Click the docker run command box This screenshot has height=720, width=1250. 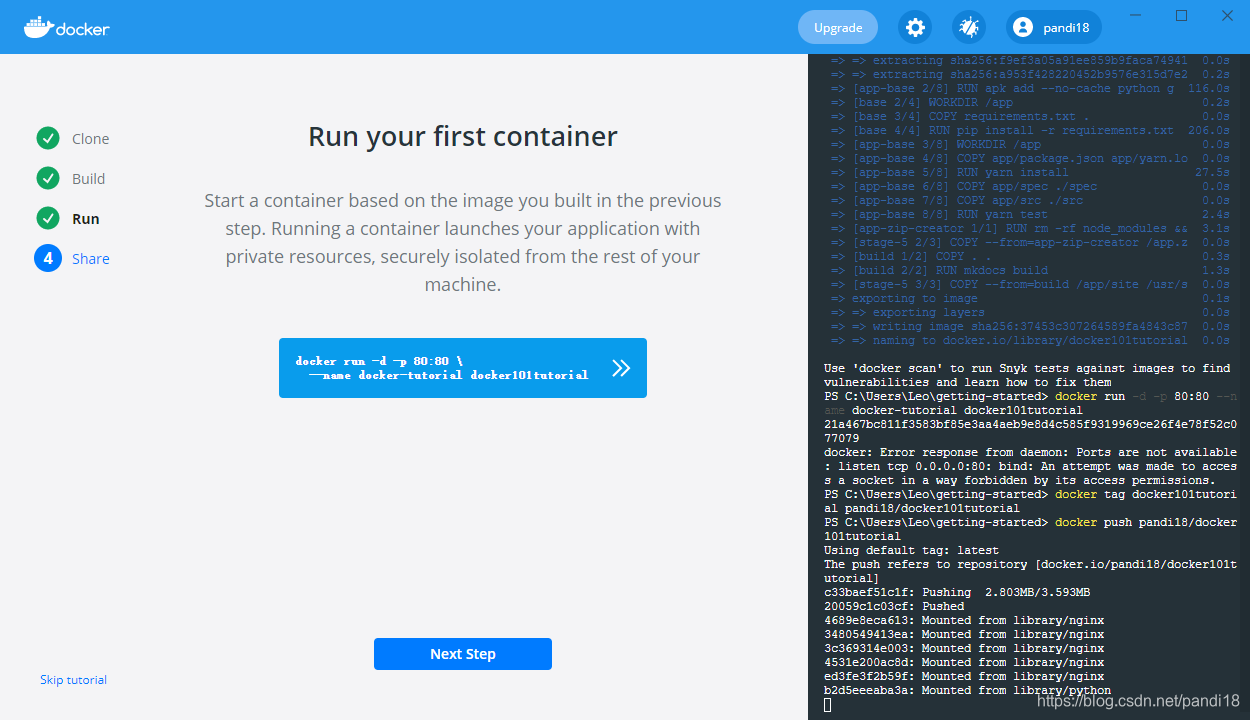coord(463,368)
